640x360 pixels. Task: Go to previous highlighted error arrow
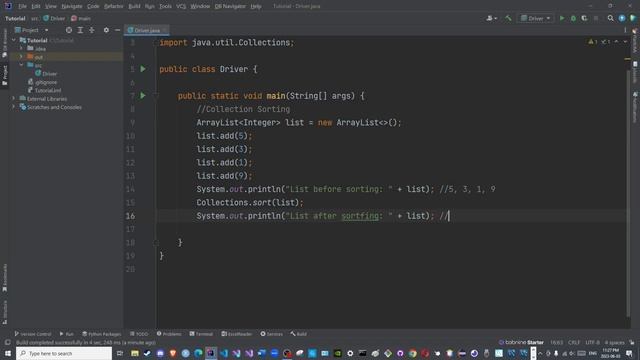[616, 42]
